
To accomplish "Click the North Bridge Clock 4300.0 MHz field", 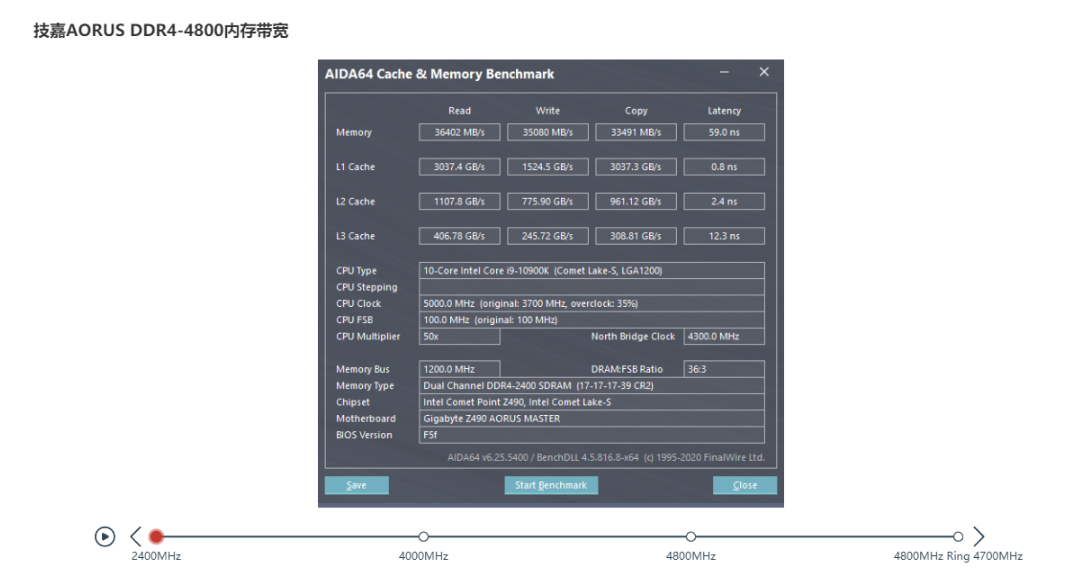I will [724, 337].
